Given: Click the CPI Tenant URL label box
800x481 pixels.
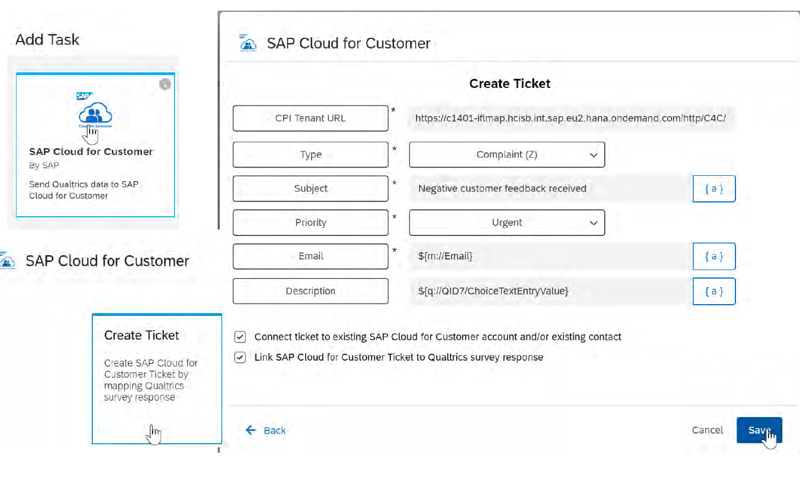Looking at the screenshot, I should (x=310, y=118).
